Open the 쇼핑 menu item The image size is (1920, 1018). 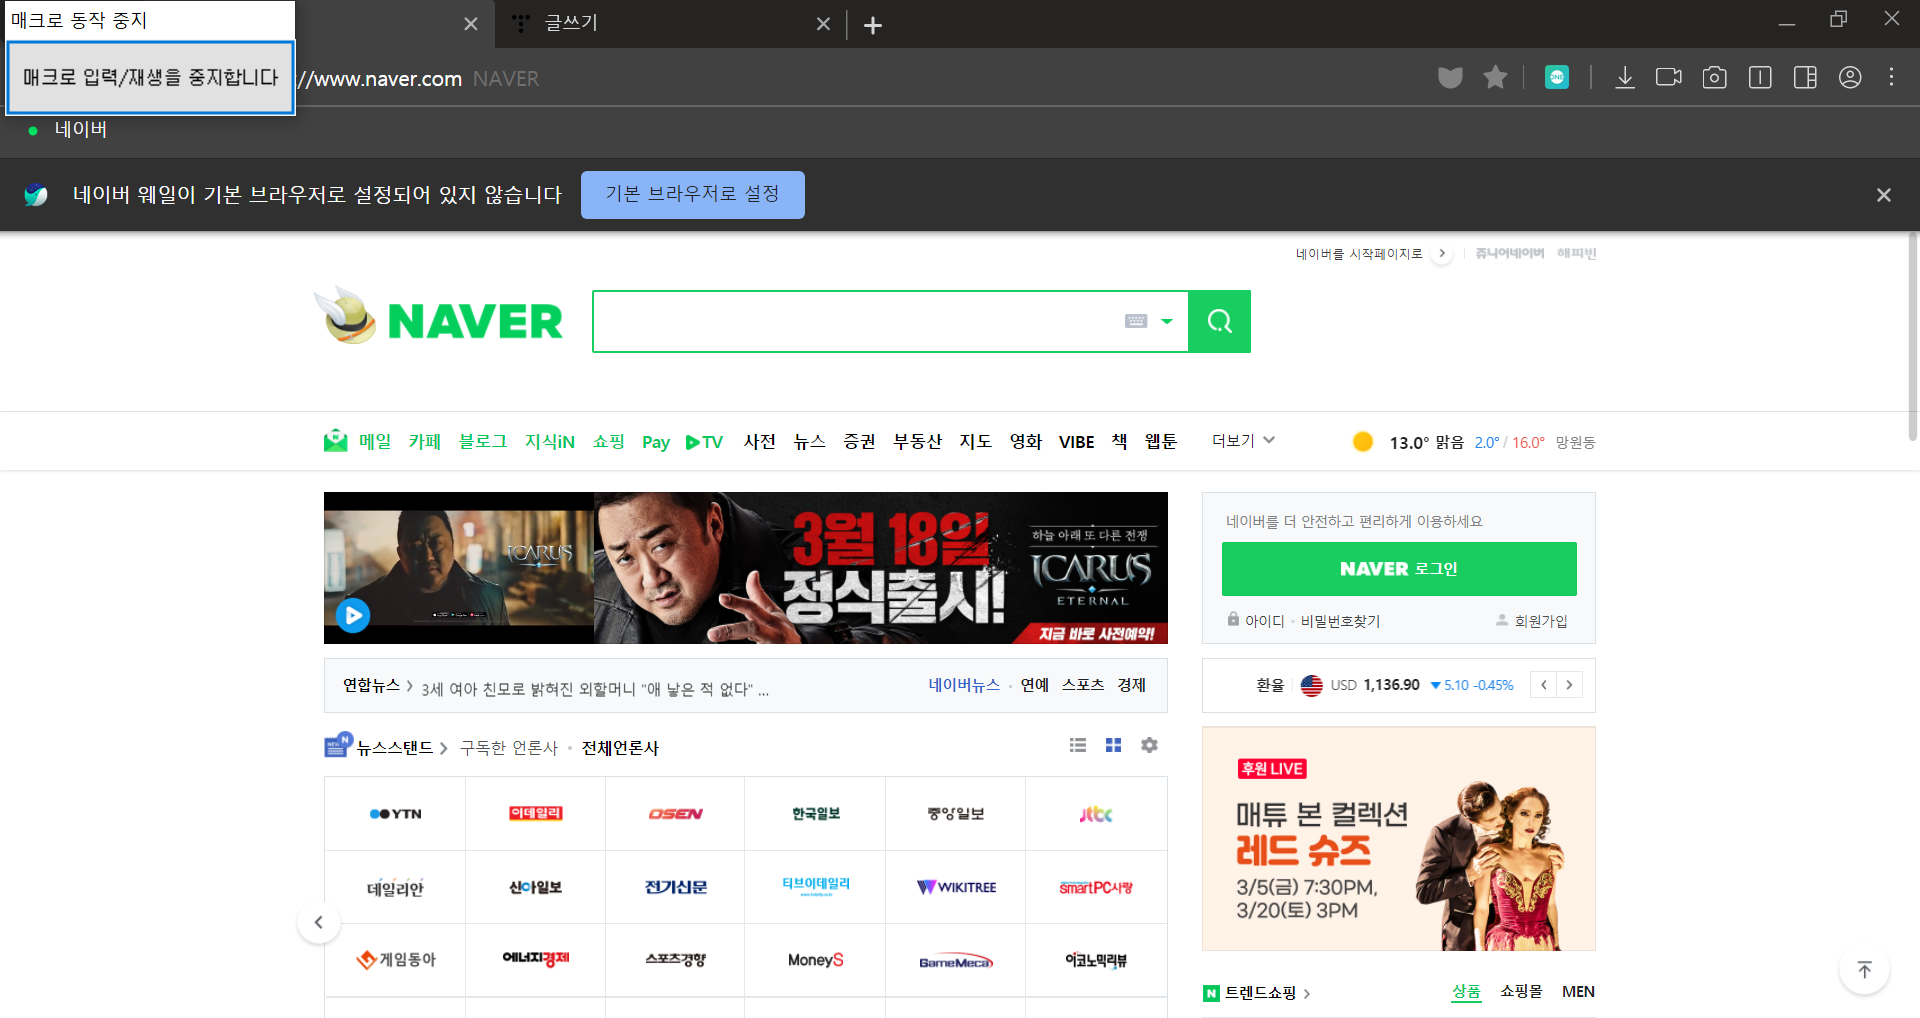(x=609, y=441)
